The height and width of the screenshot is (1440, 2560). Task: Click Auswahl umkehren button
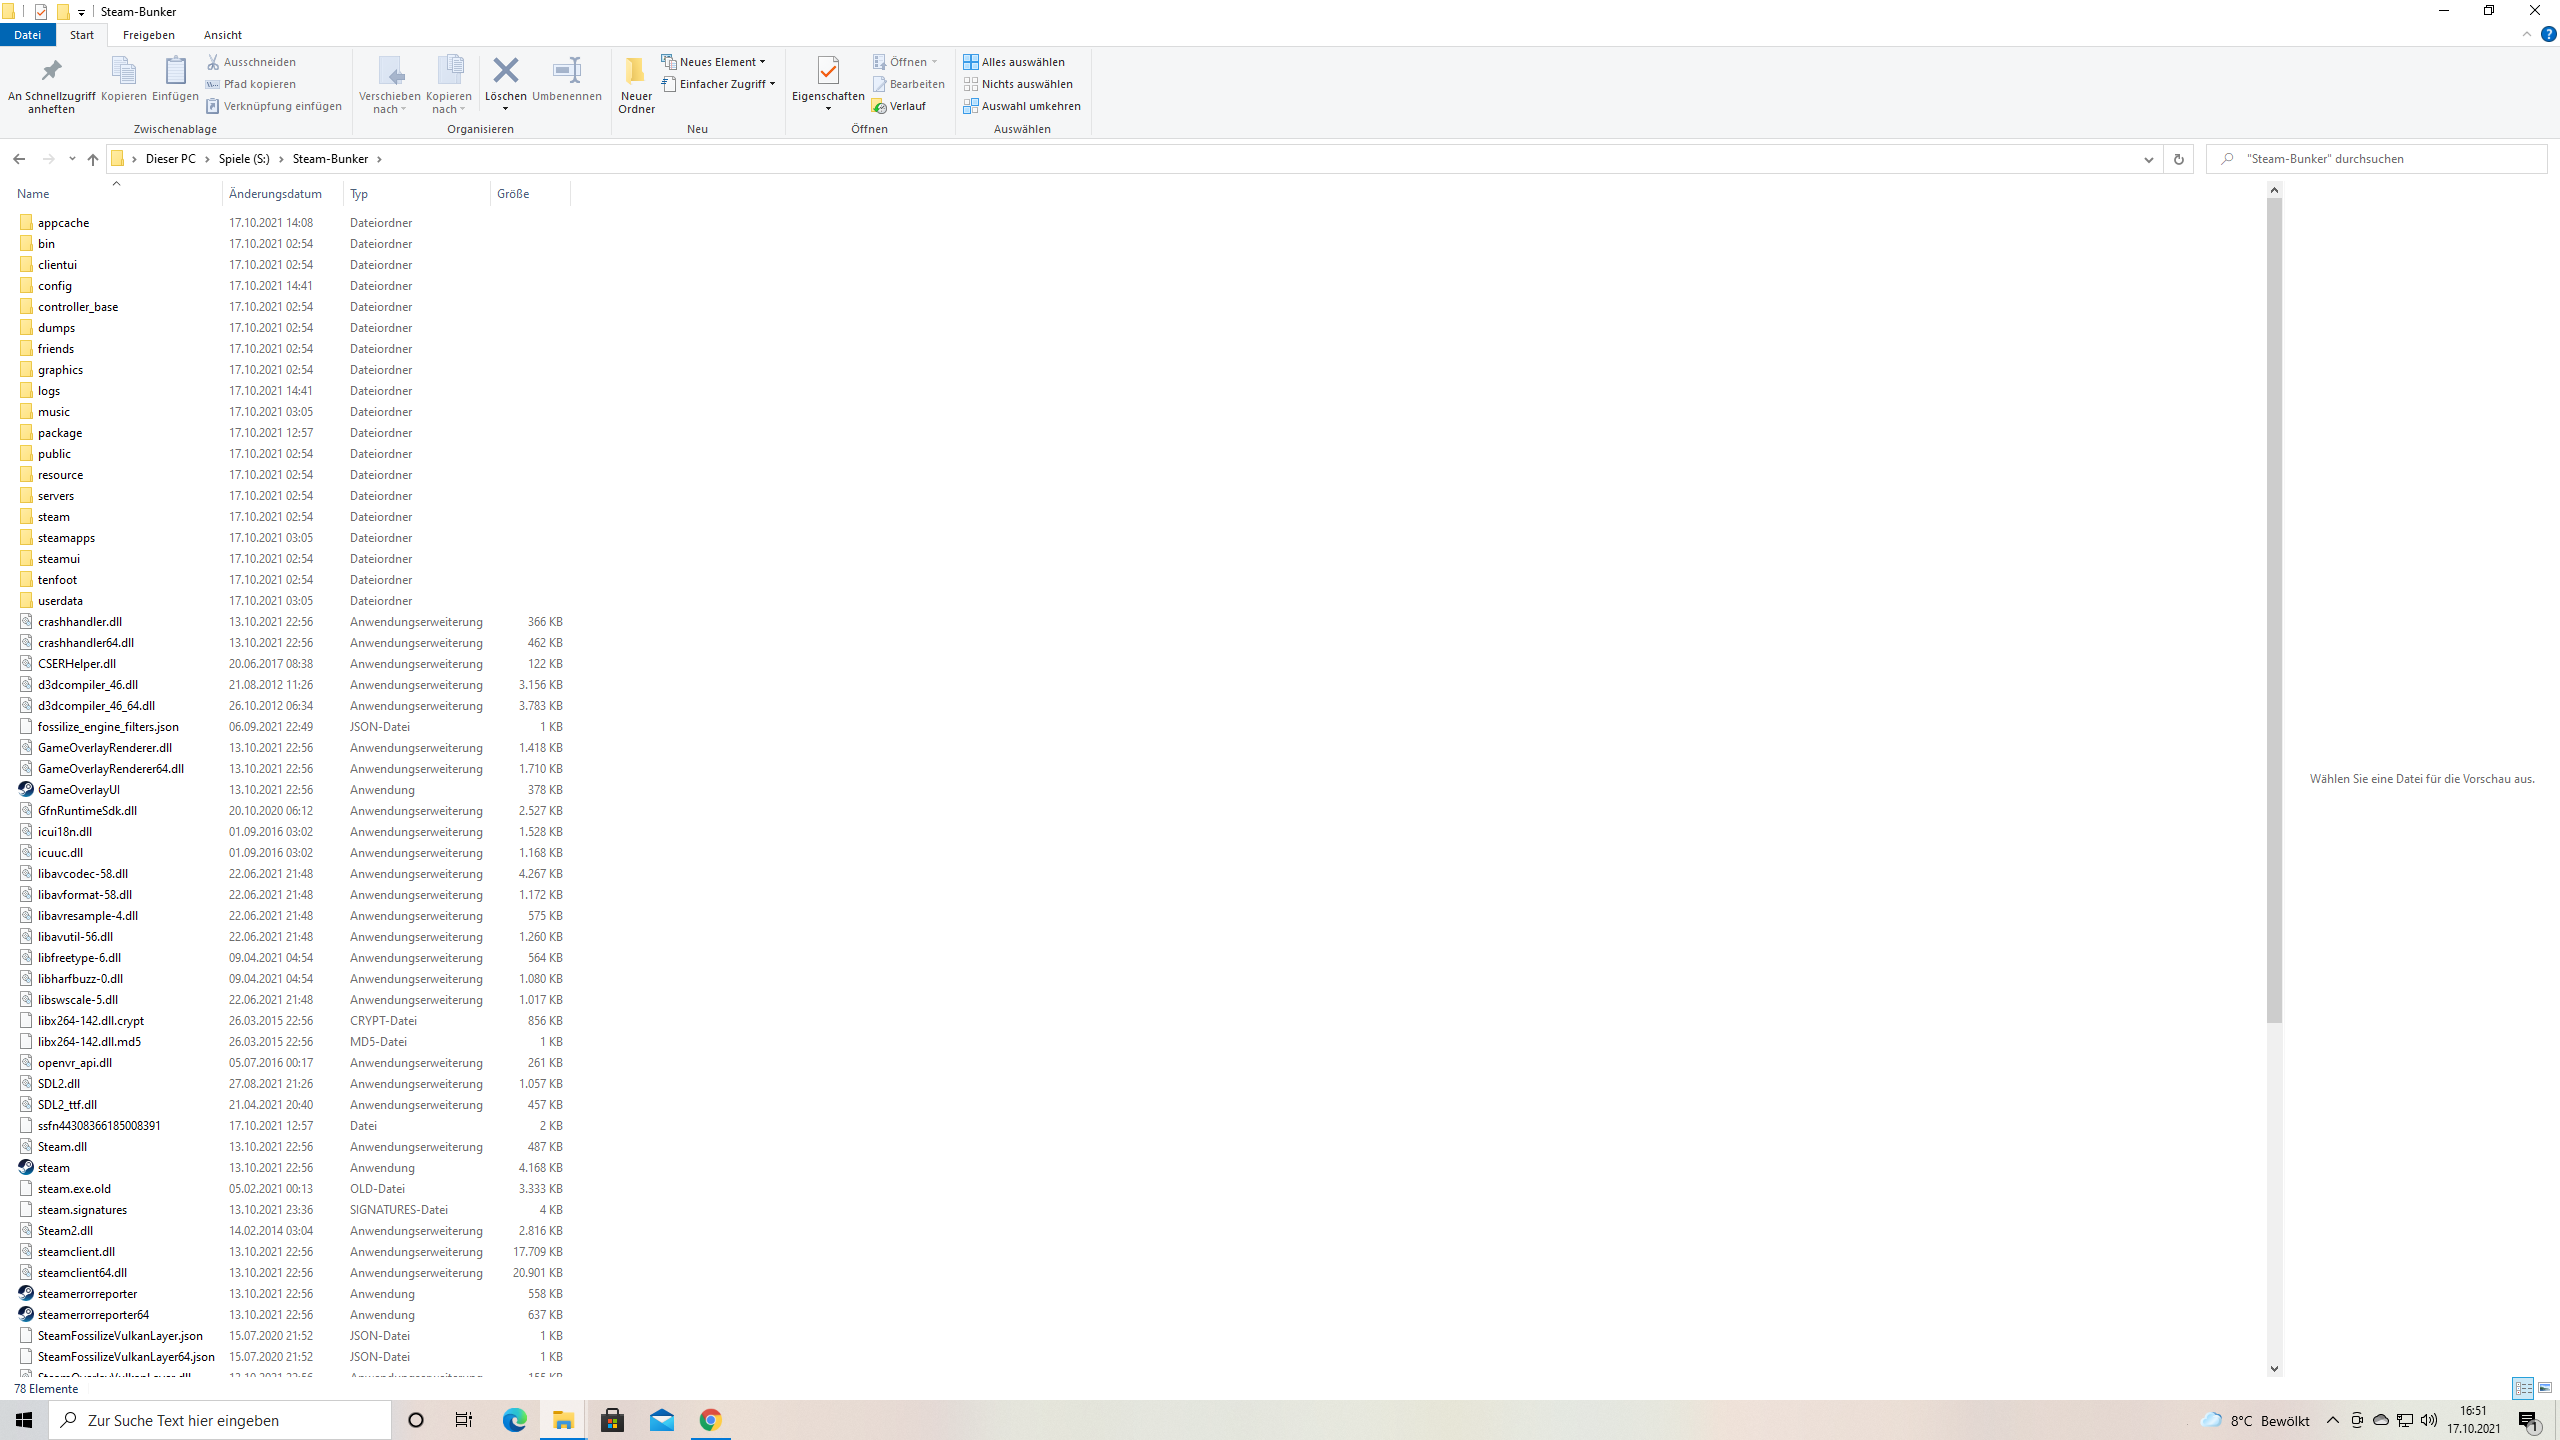click(x=1022, y=106)
